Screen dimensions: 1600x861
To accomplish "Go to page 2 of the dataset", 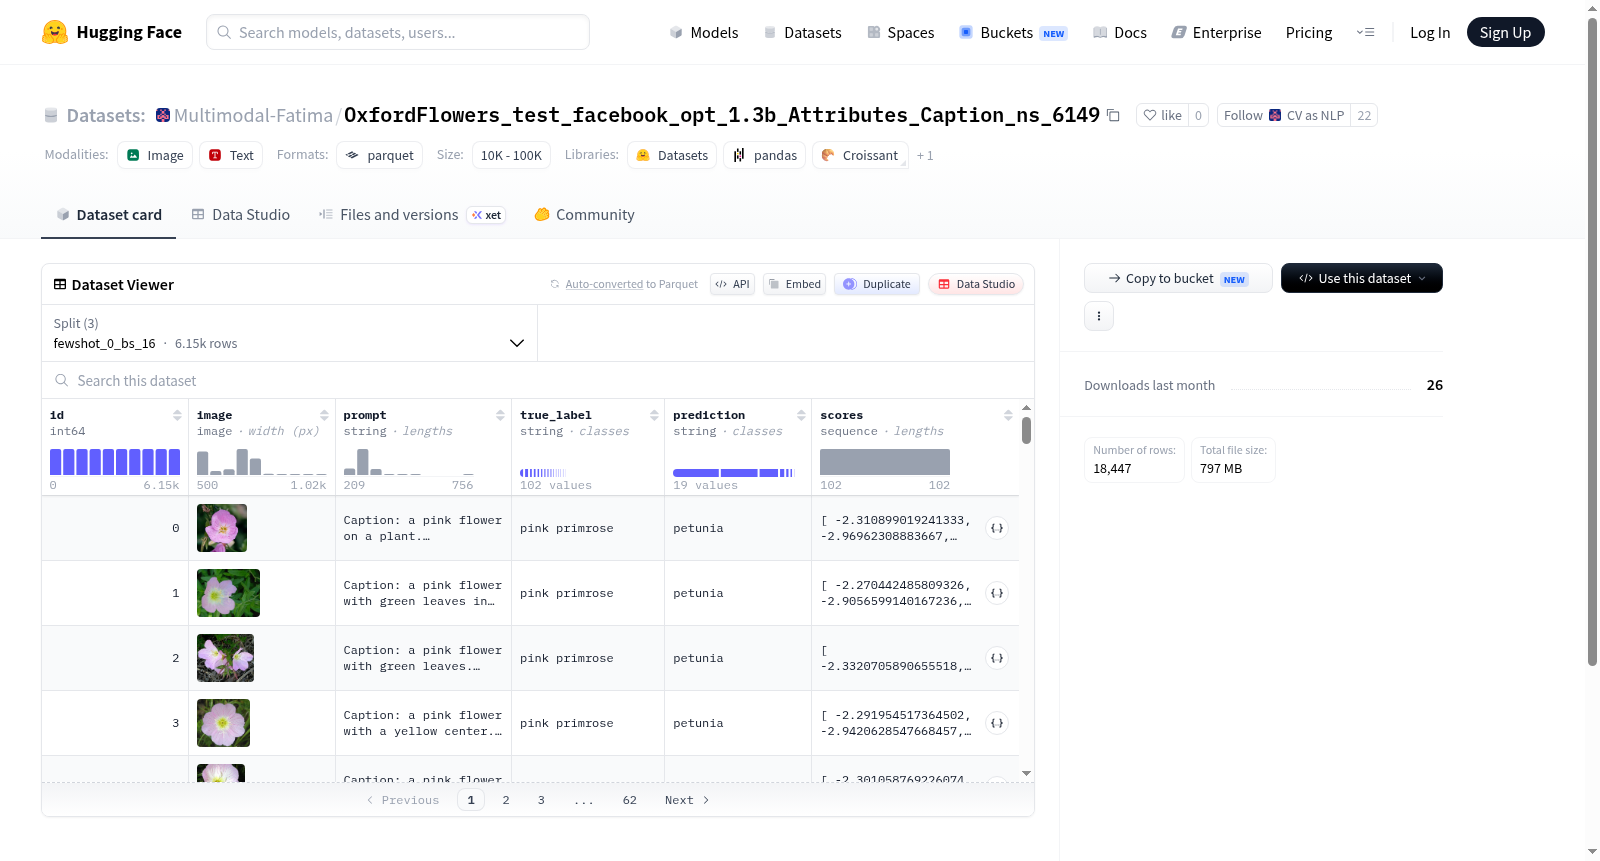I will [x=506, y=800].
